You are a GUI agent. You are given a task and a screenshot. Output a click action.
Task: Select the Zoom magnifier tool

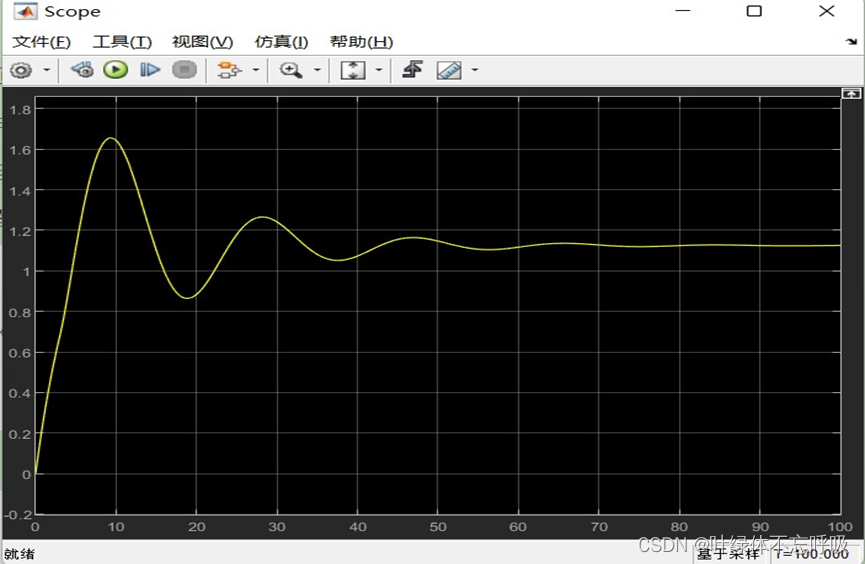(291, 70)
